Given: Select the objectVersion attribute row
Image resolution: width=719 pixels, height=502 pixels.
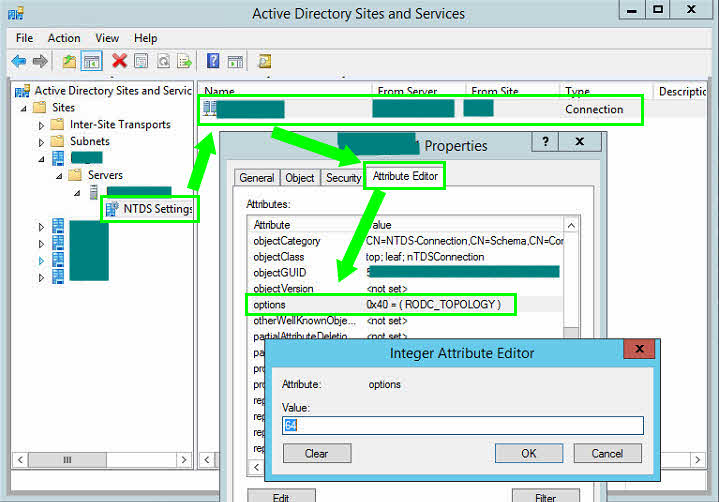Looking at the screenshot, I should (406, 289).
